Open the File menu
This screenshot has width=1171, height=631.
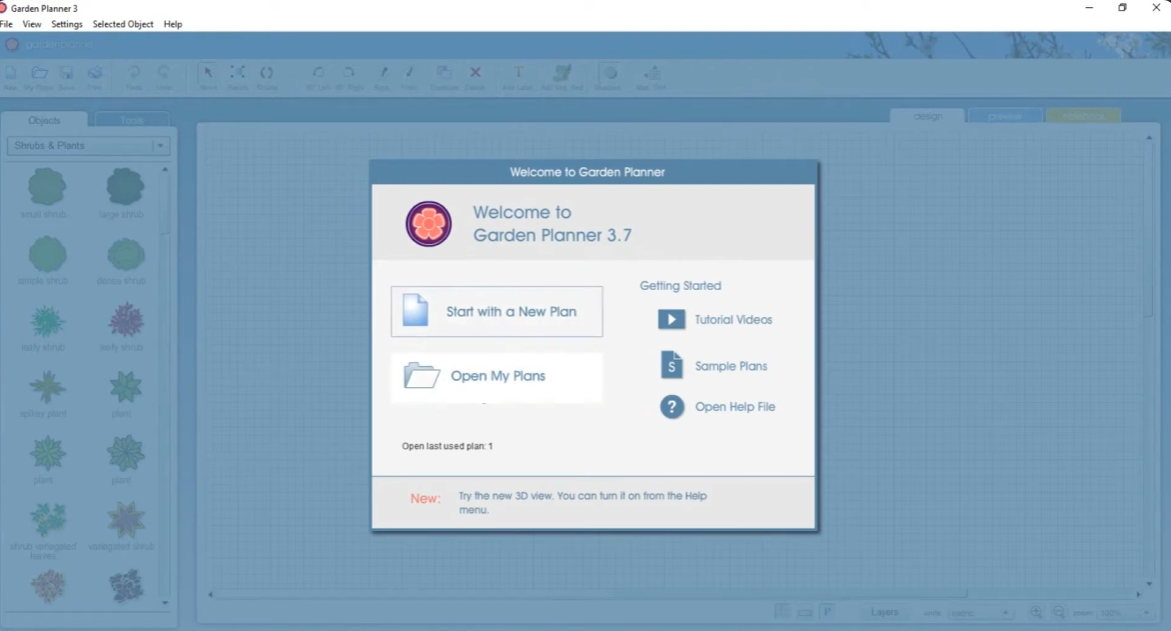click(x=6, y=24)
